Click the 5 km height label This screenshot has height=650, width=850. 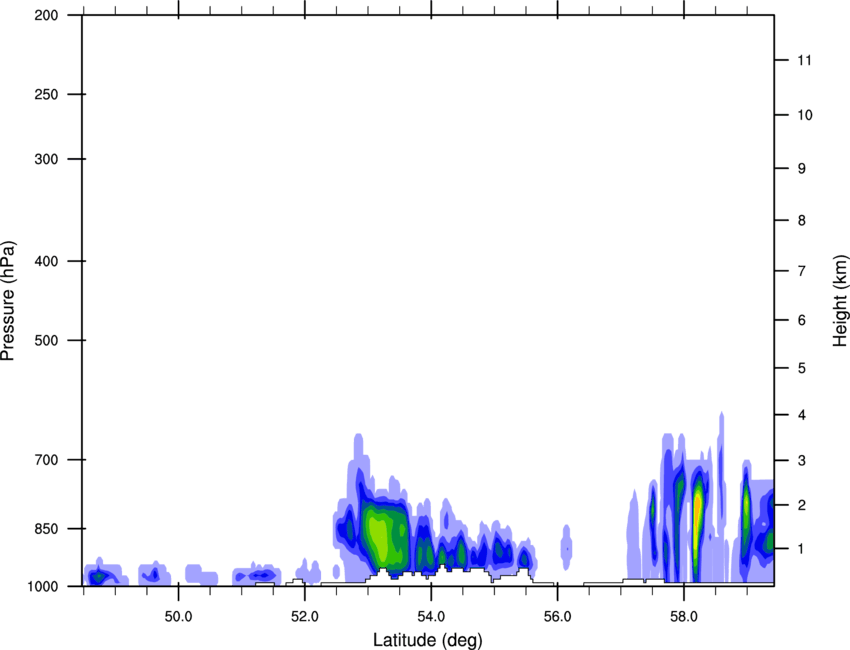click(x=802, y=368)
